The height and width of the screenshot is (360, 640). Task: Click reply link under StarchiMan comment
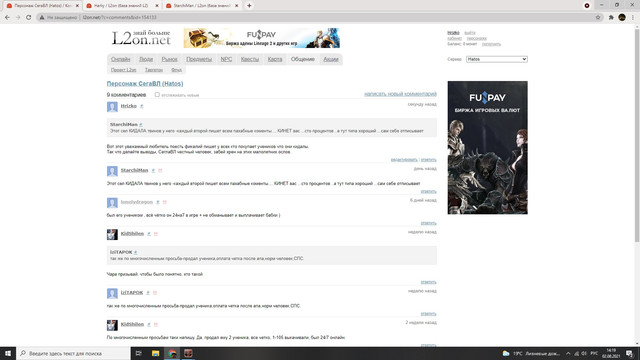(x=429, y=191)
